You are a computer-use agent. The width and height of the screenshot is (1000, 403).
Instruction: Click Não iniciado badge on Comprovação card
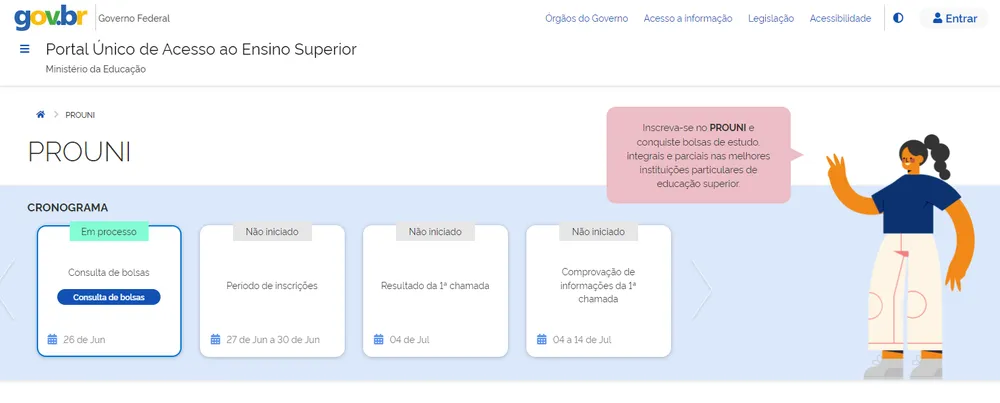point(599,232)
